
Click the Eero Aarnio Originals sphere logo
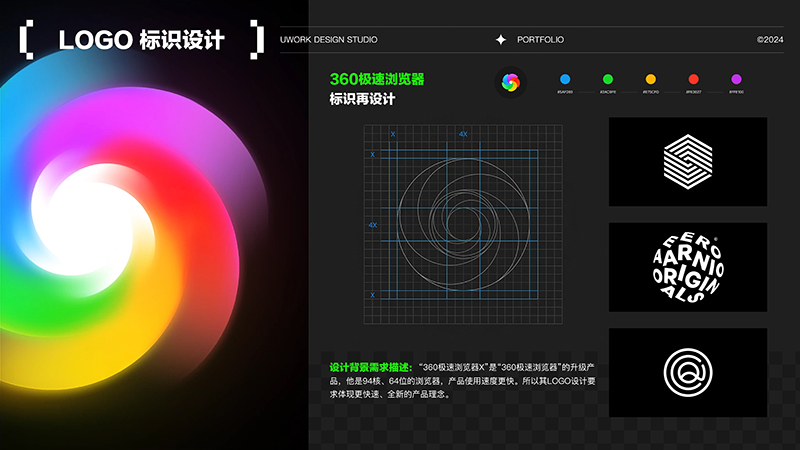point(687,266)
